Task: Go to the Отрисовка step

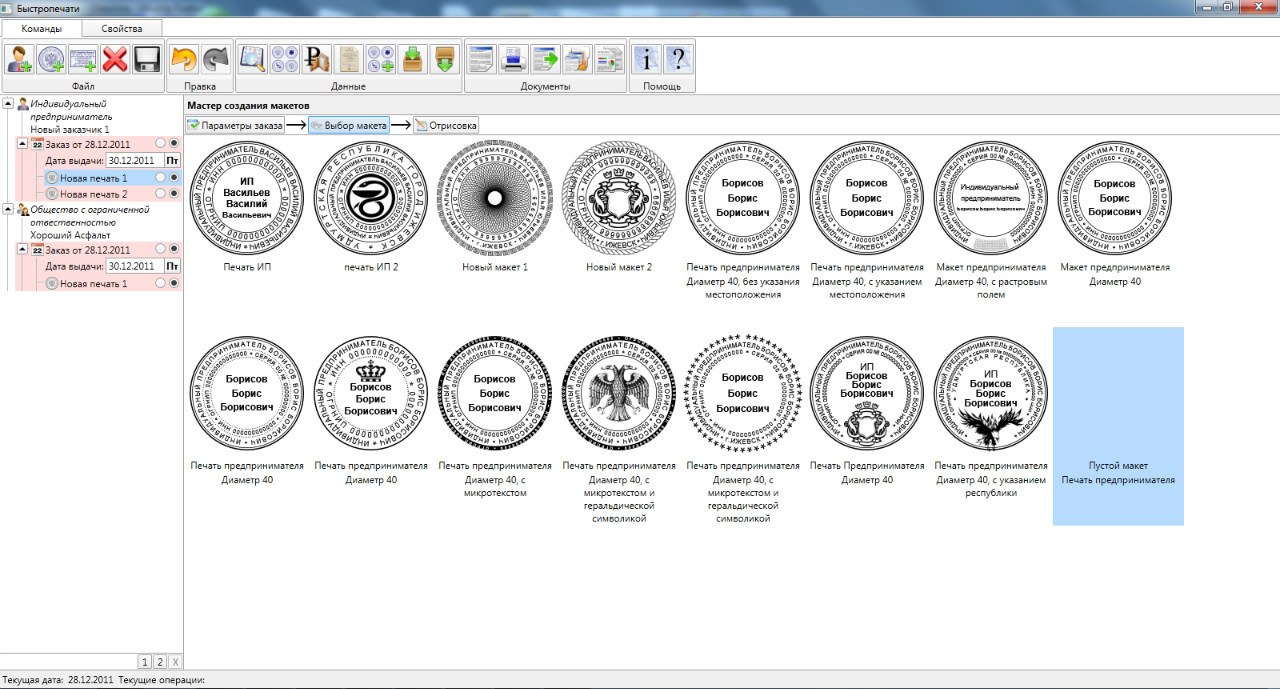Action: tap(446, 126)
